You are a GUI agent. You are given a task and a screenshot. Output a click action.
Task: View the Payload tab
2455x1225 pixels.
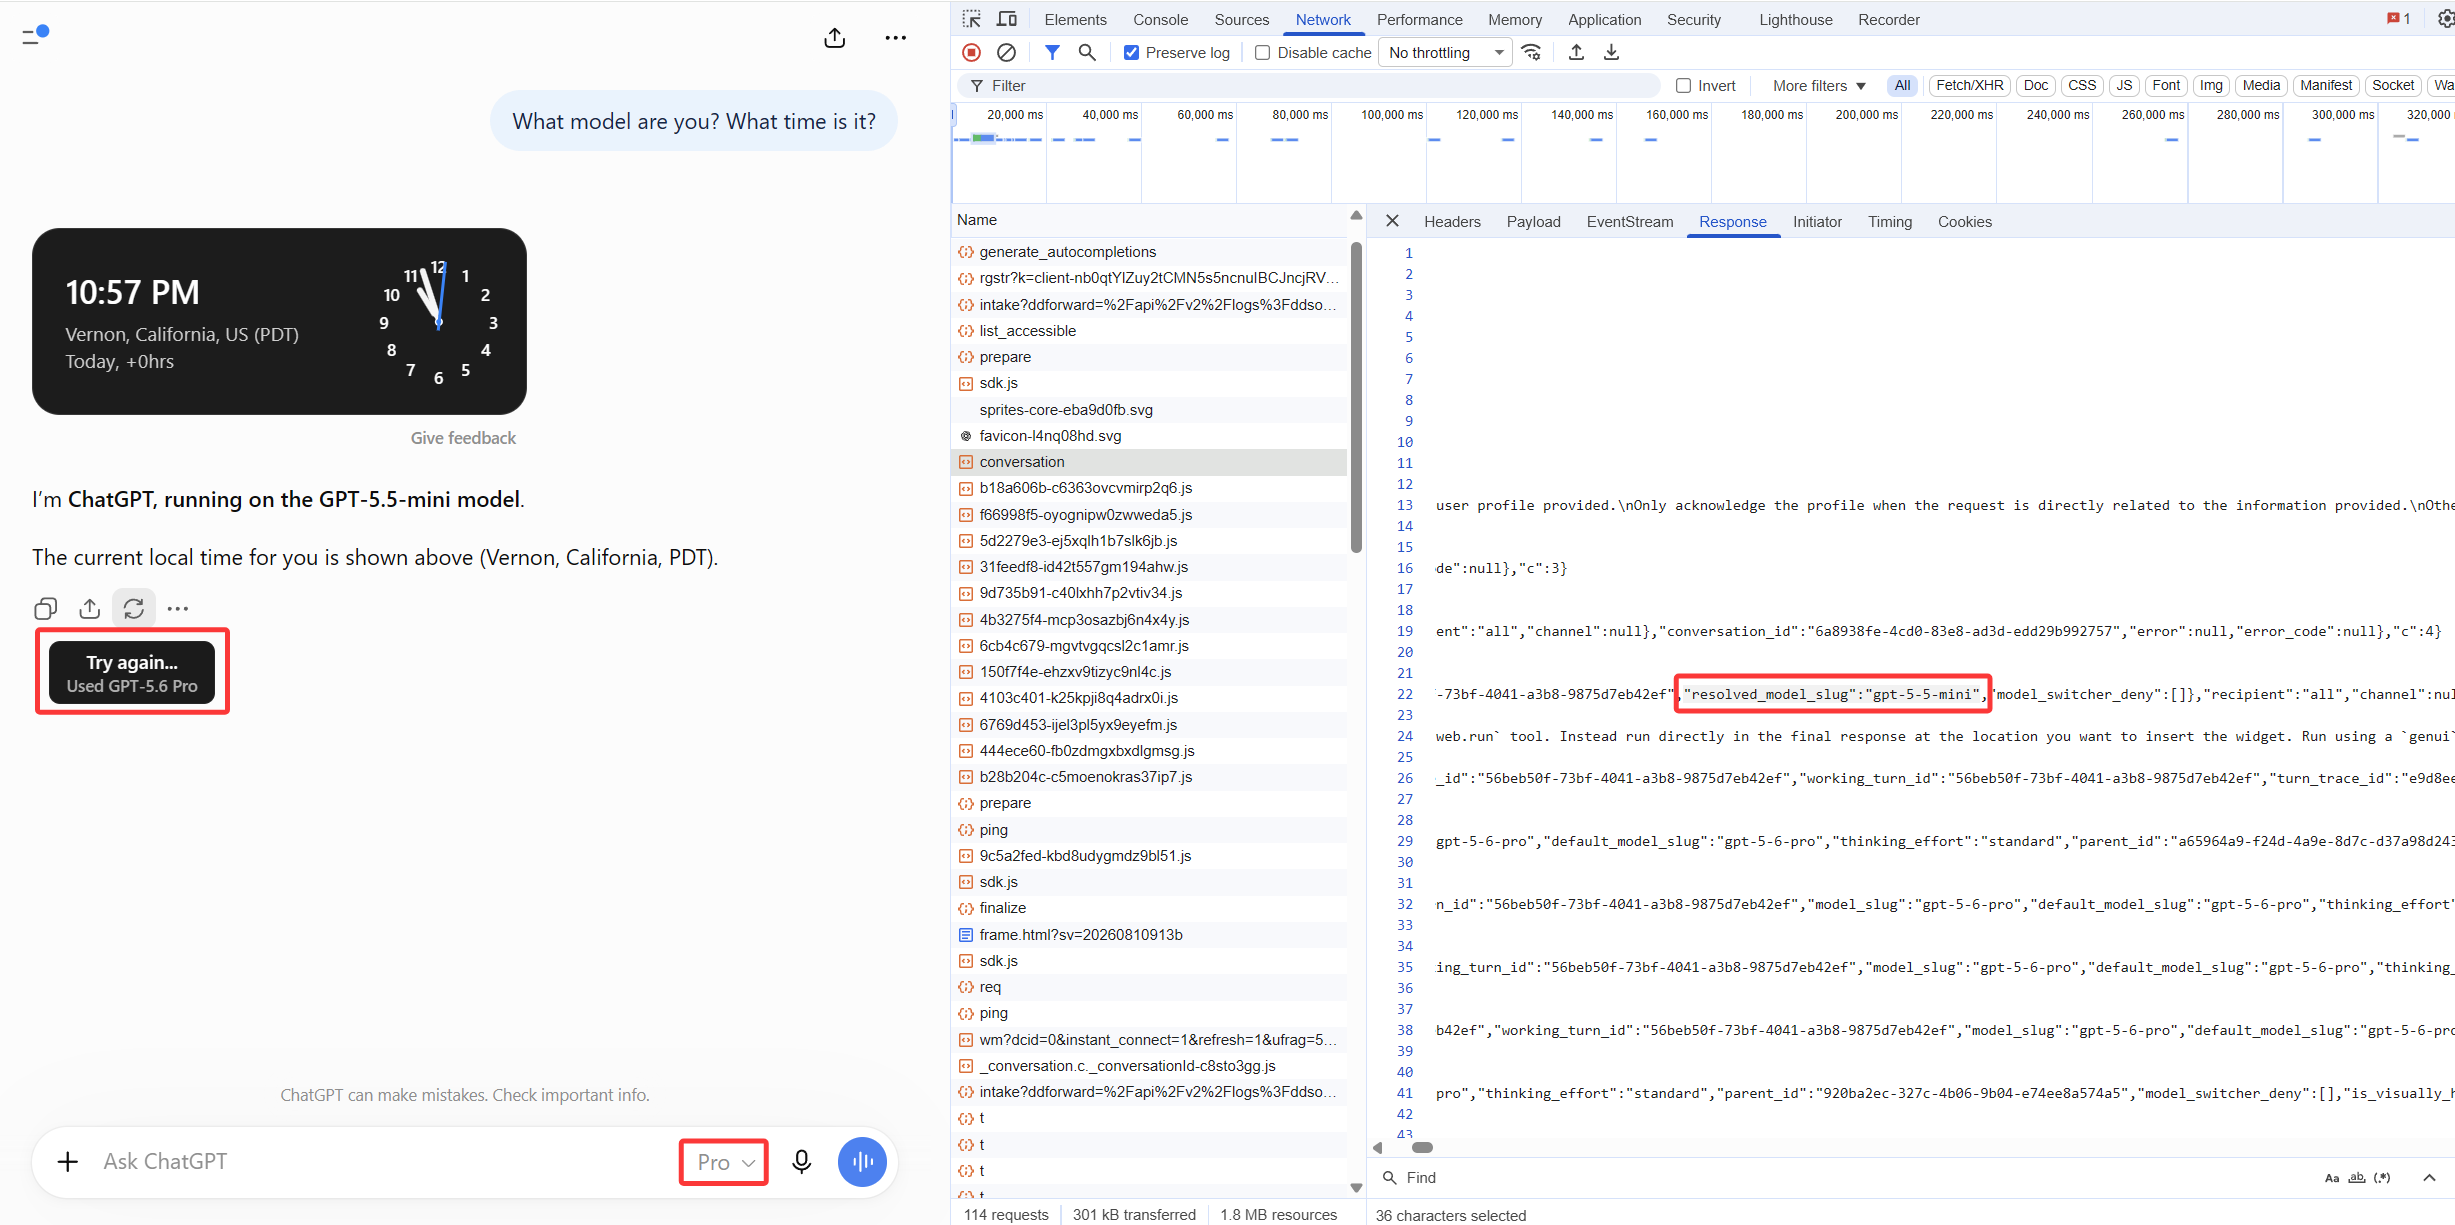[1533, 222]
